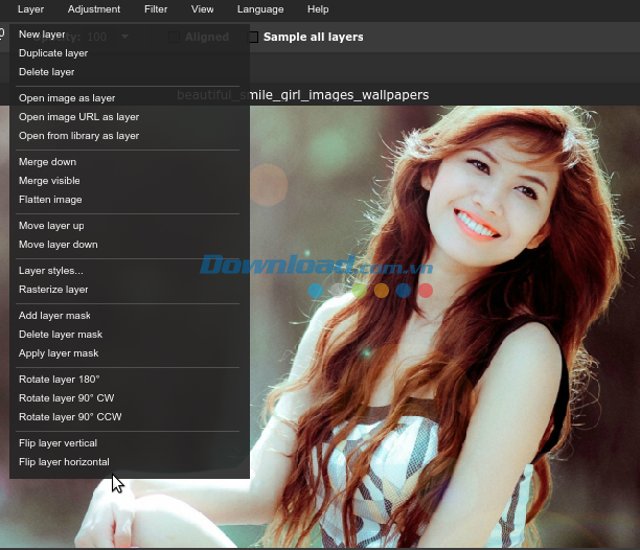Select Open from library as layer

pyautogui.click(x=129, y=136)
